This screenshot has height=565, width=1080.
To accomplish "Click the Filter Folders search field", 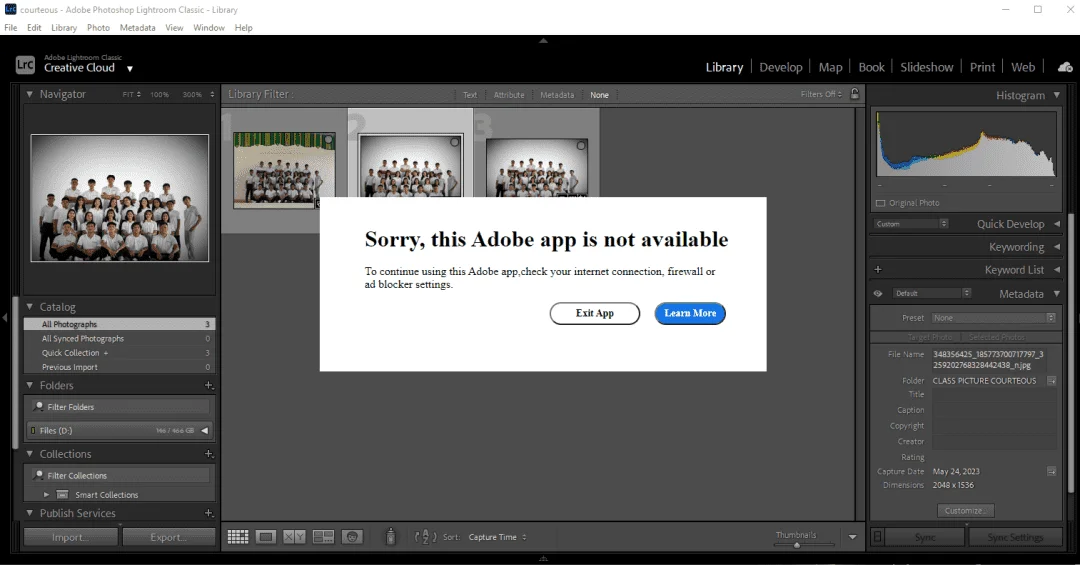I will point(119,407).
